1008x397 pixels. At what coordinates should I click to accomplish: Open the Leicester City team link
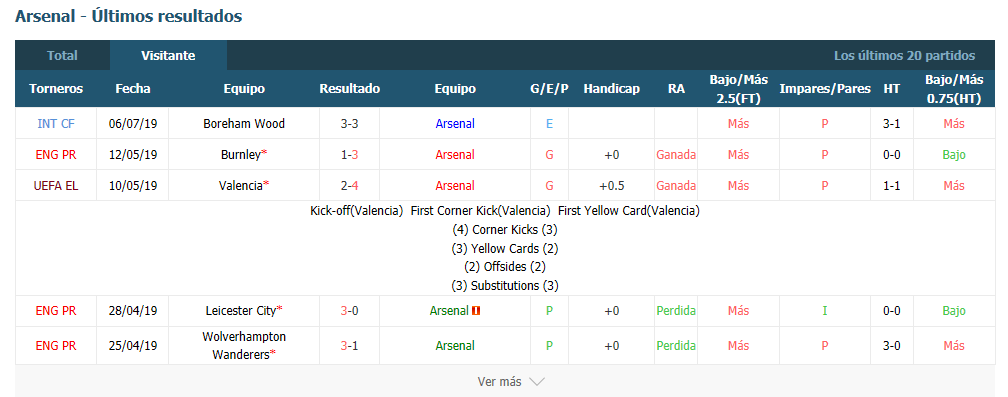coord(244,311)
